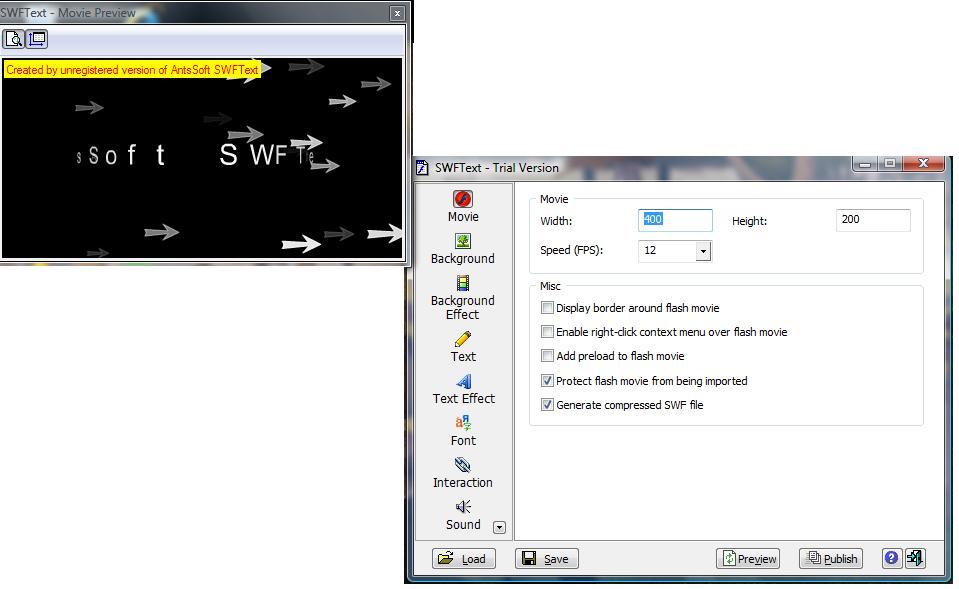
Task: Select the Text section icon
Action: pos(462,340)
